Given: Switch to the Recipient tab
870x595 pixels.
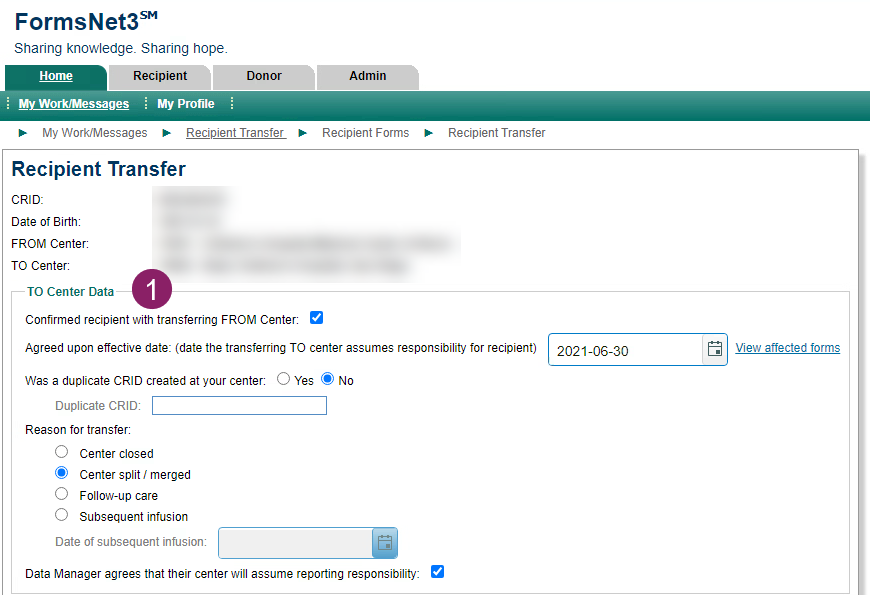Looking at the screenshot, I should coord(159,76).
